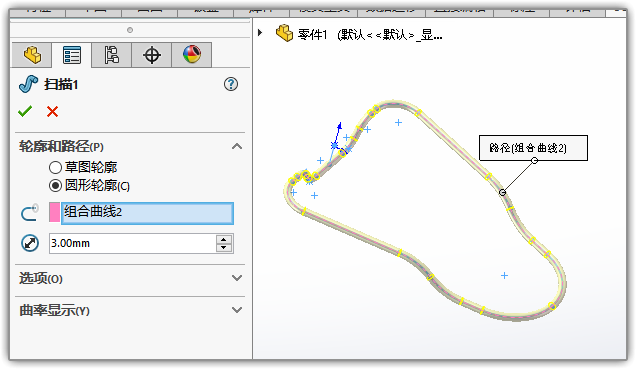Switch to the PropertyManager tab

point(72,55)
